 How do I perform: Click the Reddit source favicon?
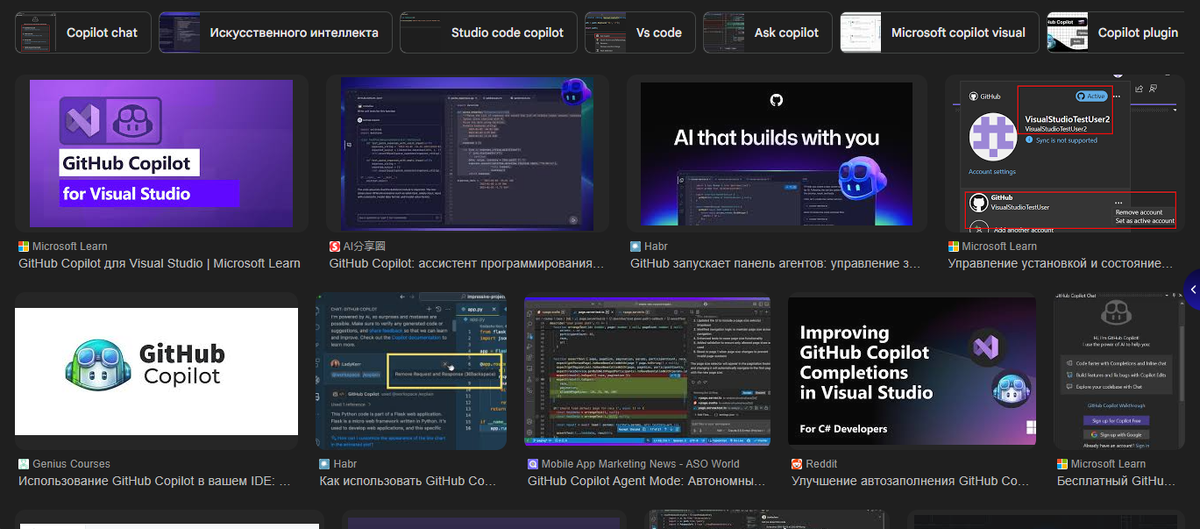(796, 464)
